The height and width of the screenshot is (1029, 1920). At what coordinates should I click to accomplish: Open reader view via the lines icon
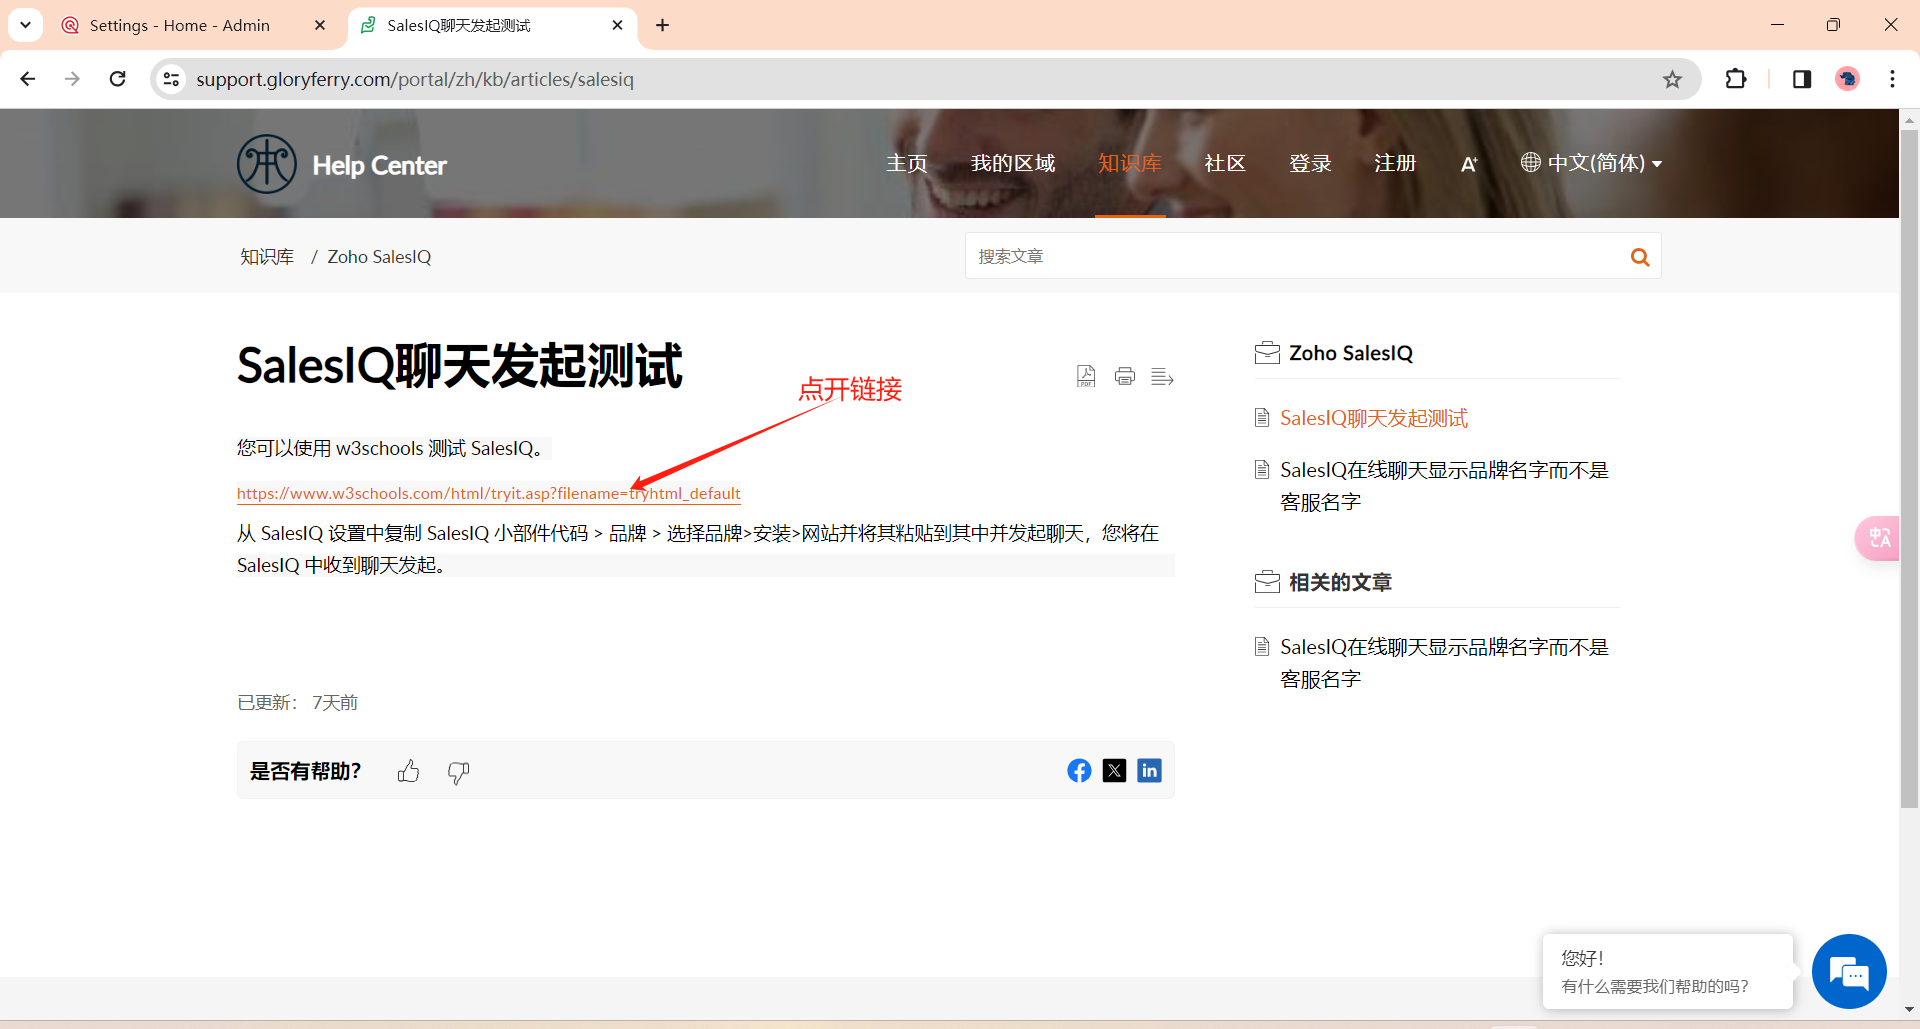pyautogui.click(x=1162, y=377)
